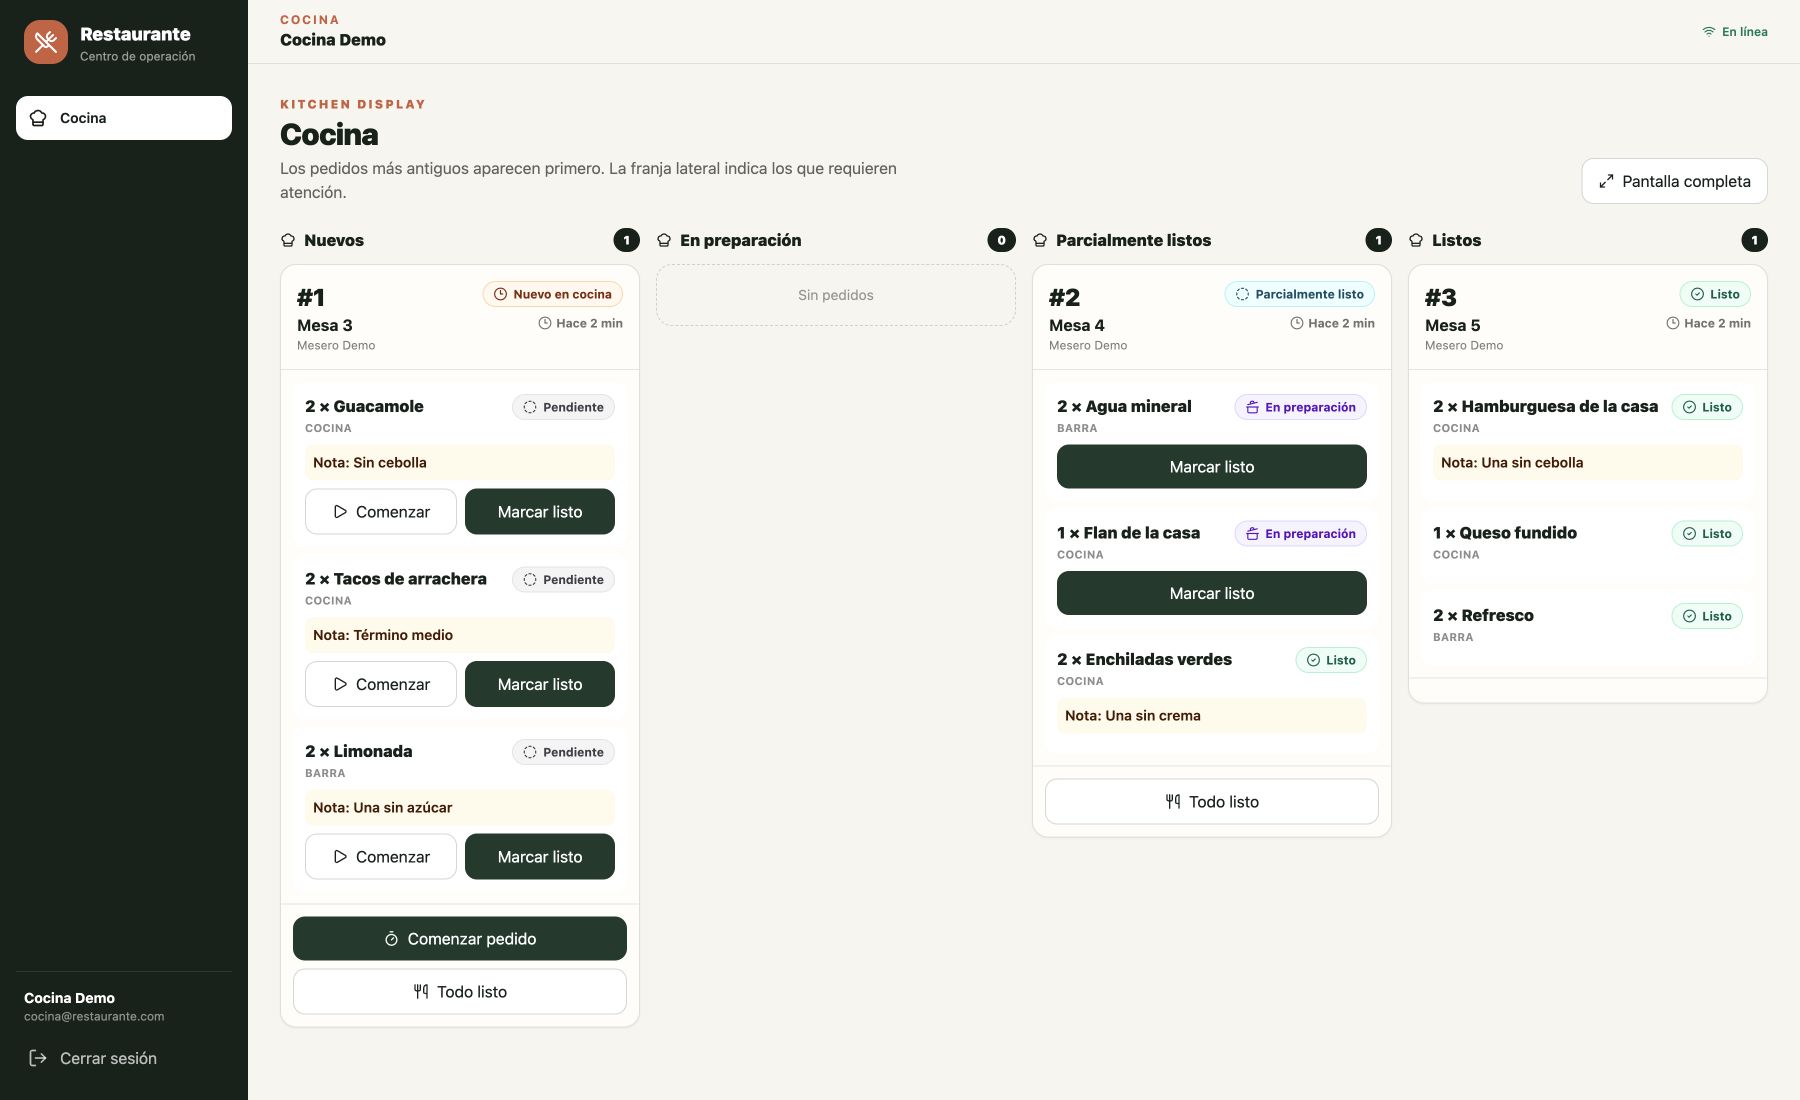
Task: Mark Tacos de arrachera as listo
Action: click(540, 684)
